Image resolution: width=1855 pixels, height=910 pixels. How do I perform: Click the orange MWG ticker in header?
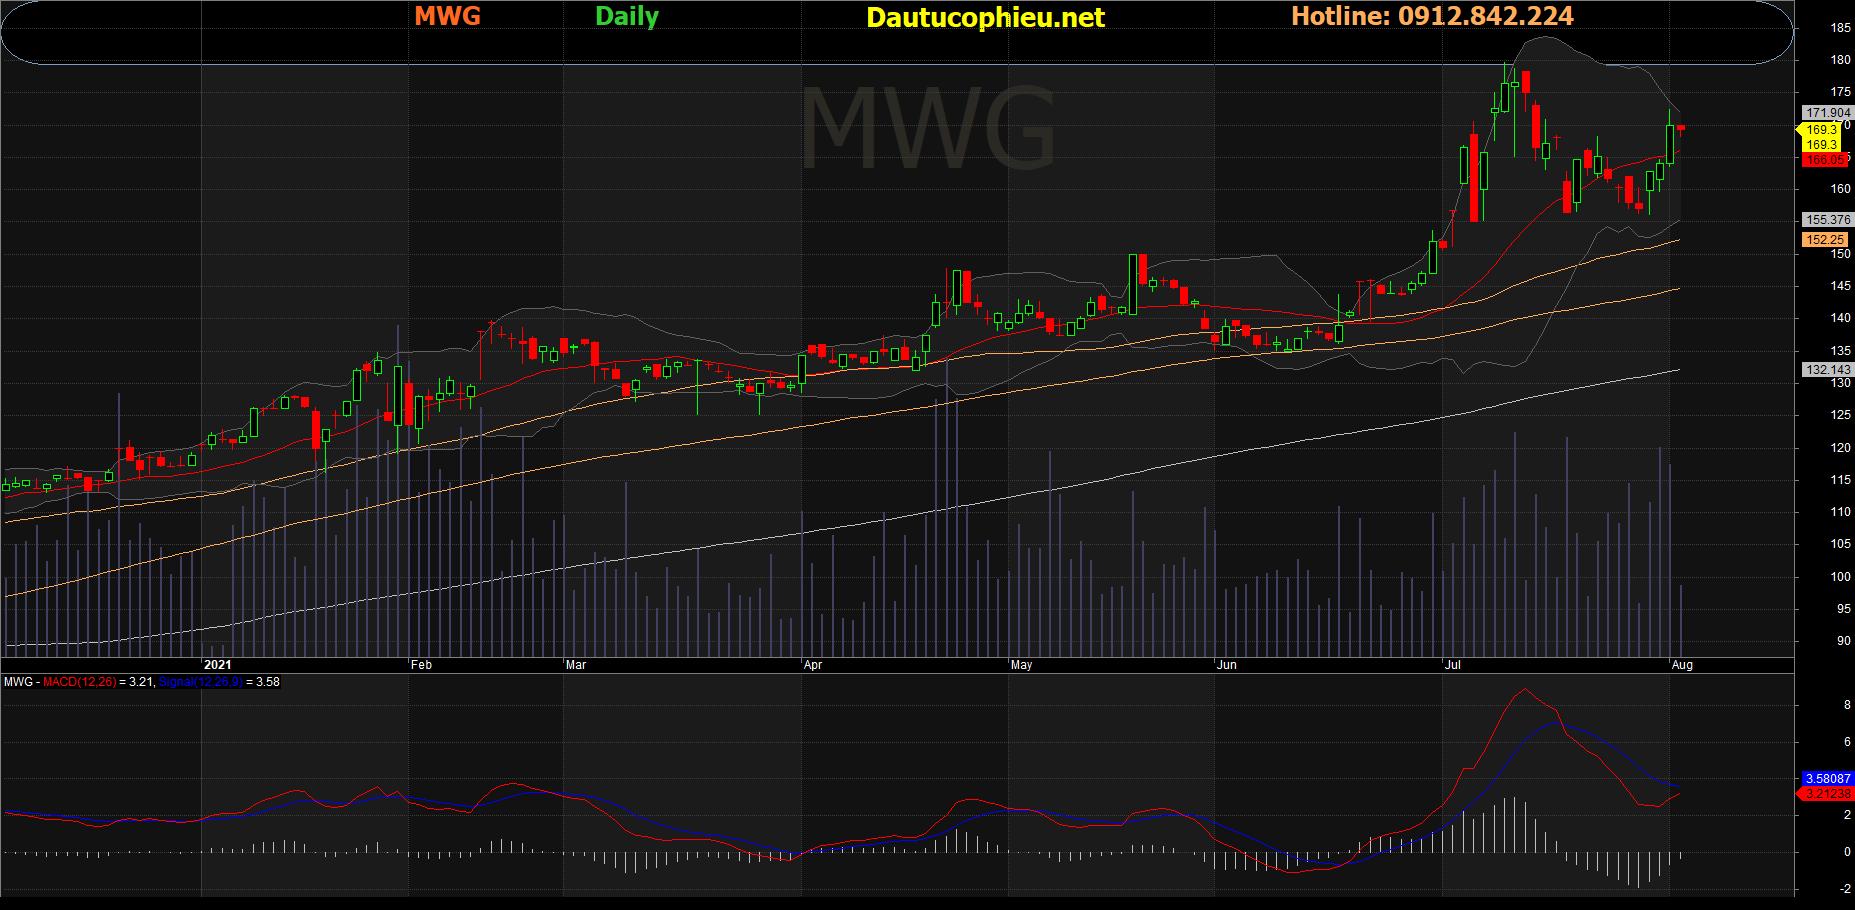pyautogui.click(x=447, y=16)
